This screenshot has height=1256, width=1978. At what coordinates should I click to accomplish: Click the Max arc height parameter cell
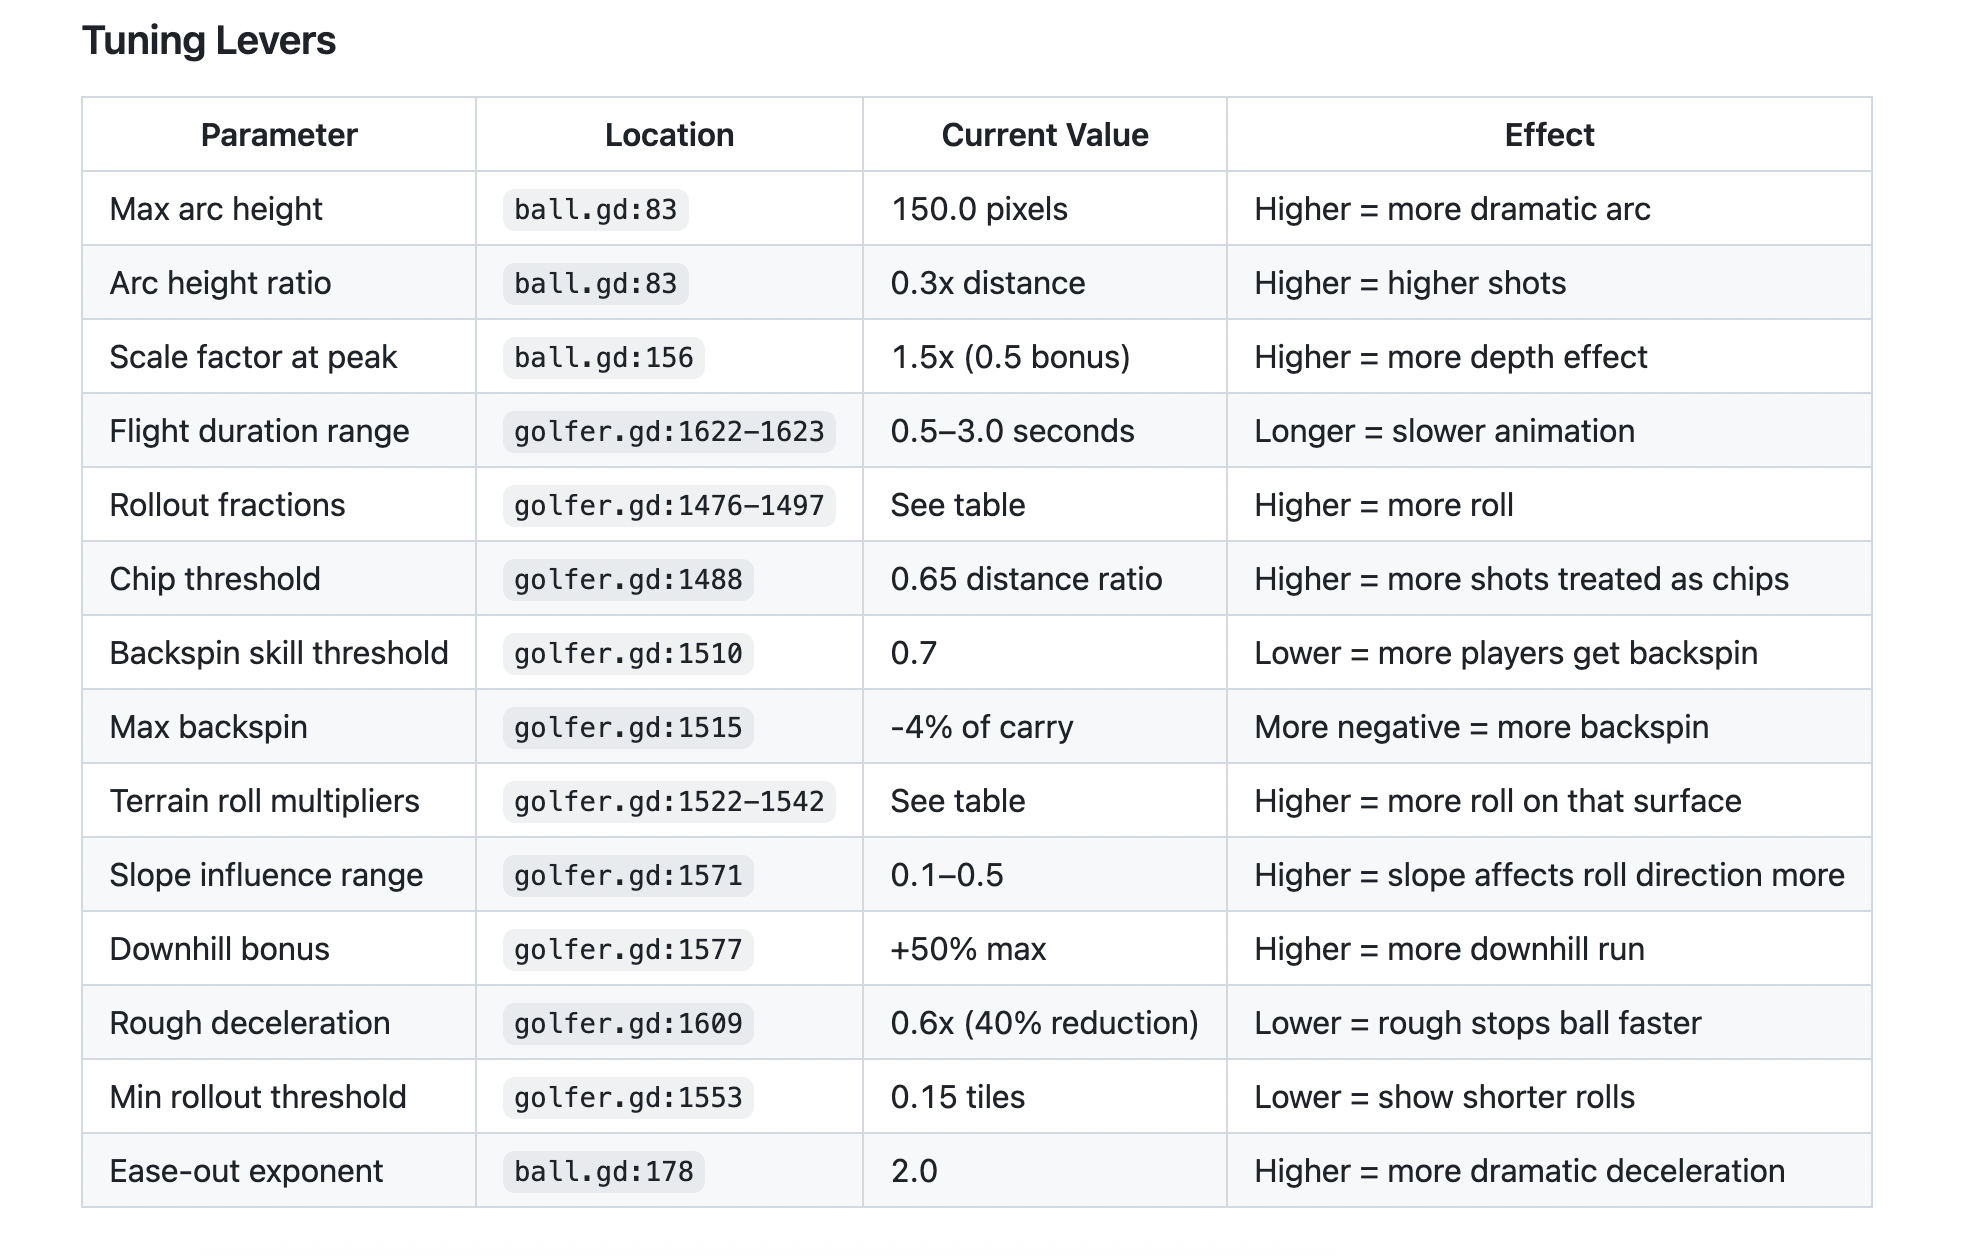(x=216, y=209)
